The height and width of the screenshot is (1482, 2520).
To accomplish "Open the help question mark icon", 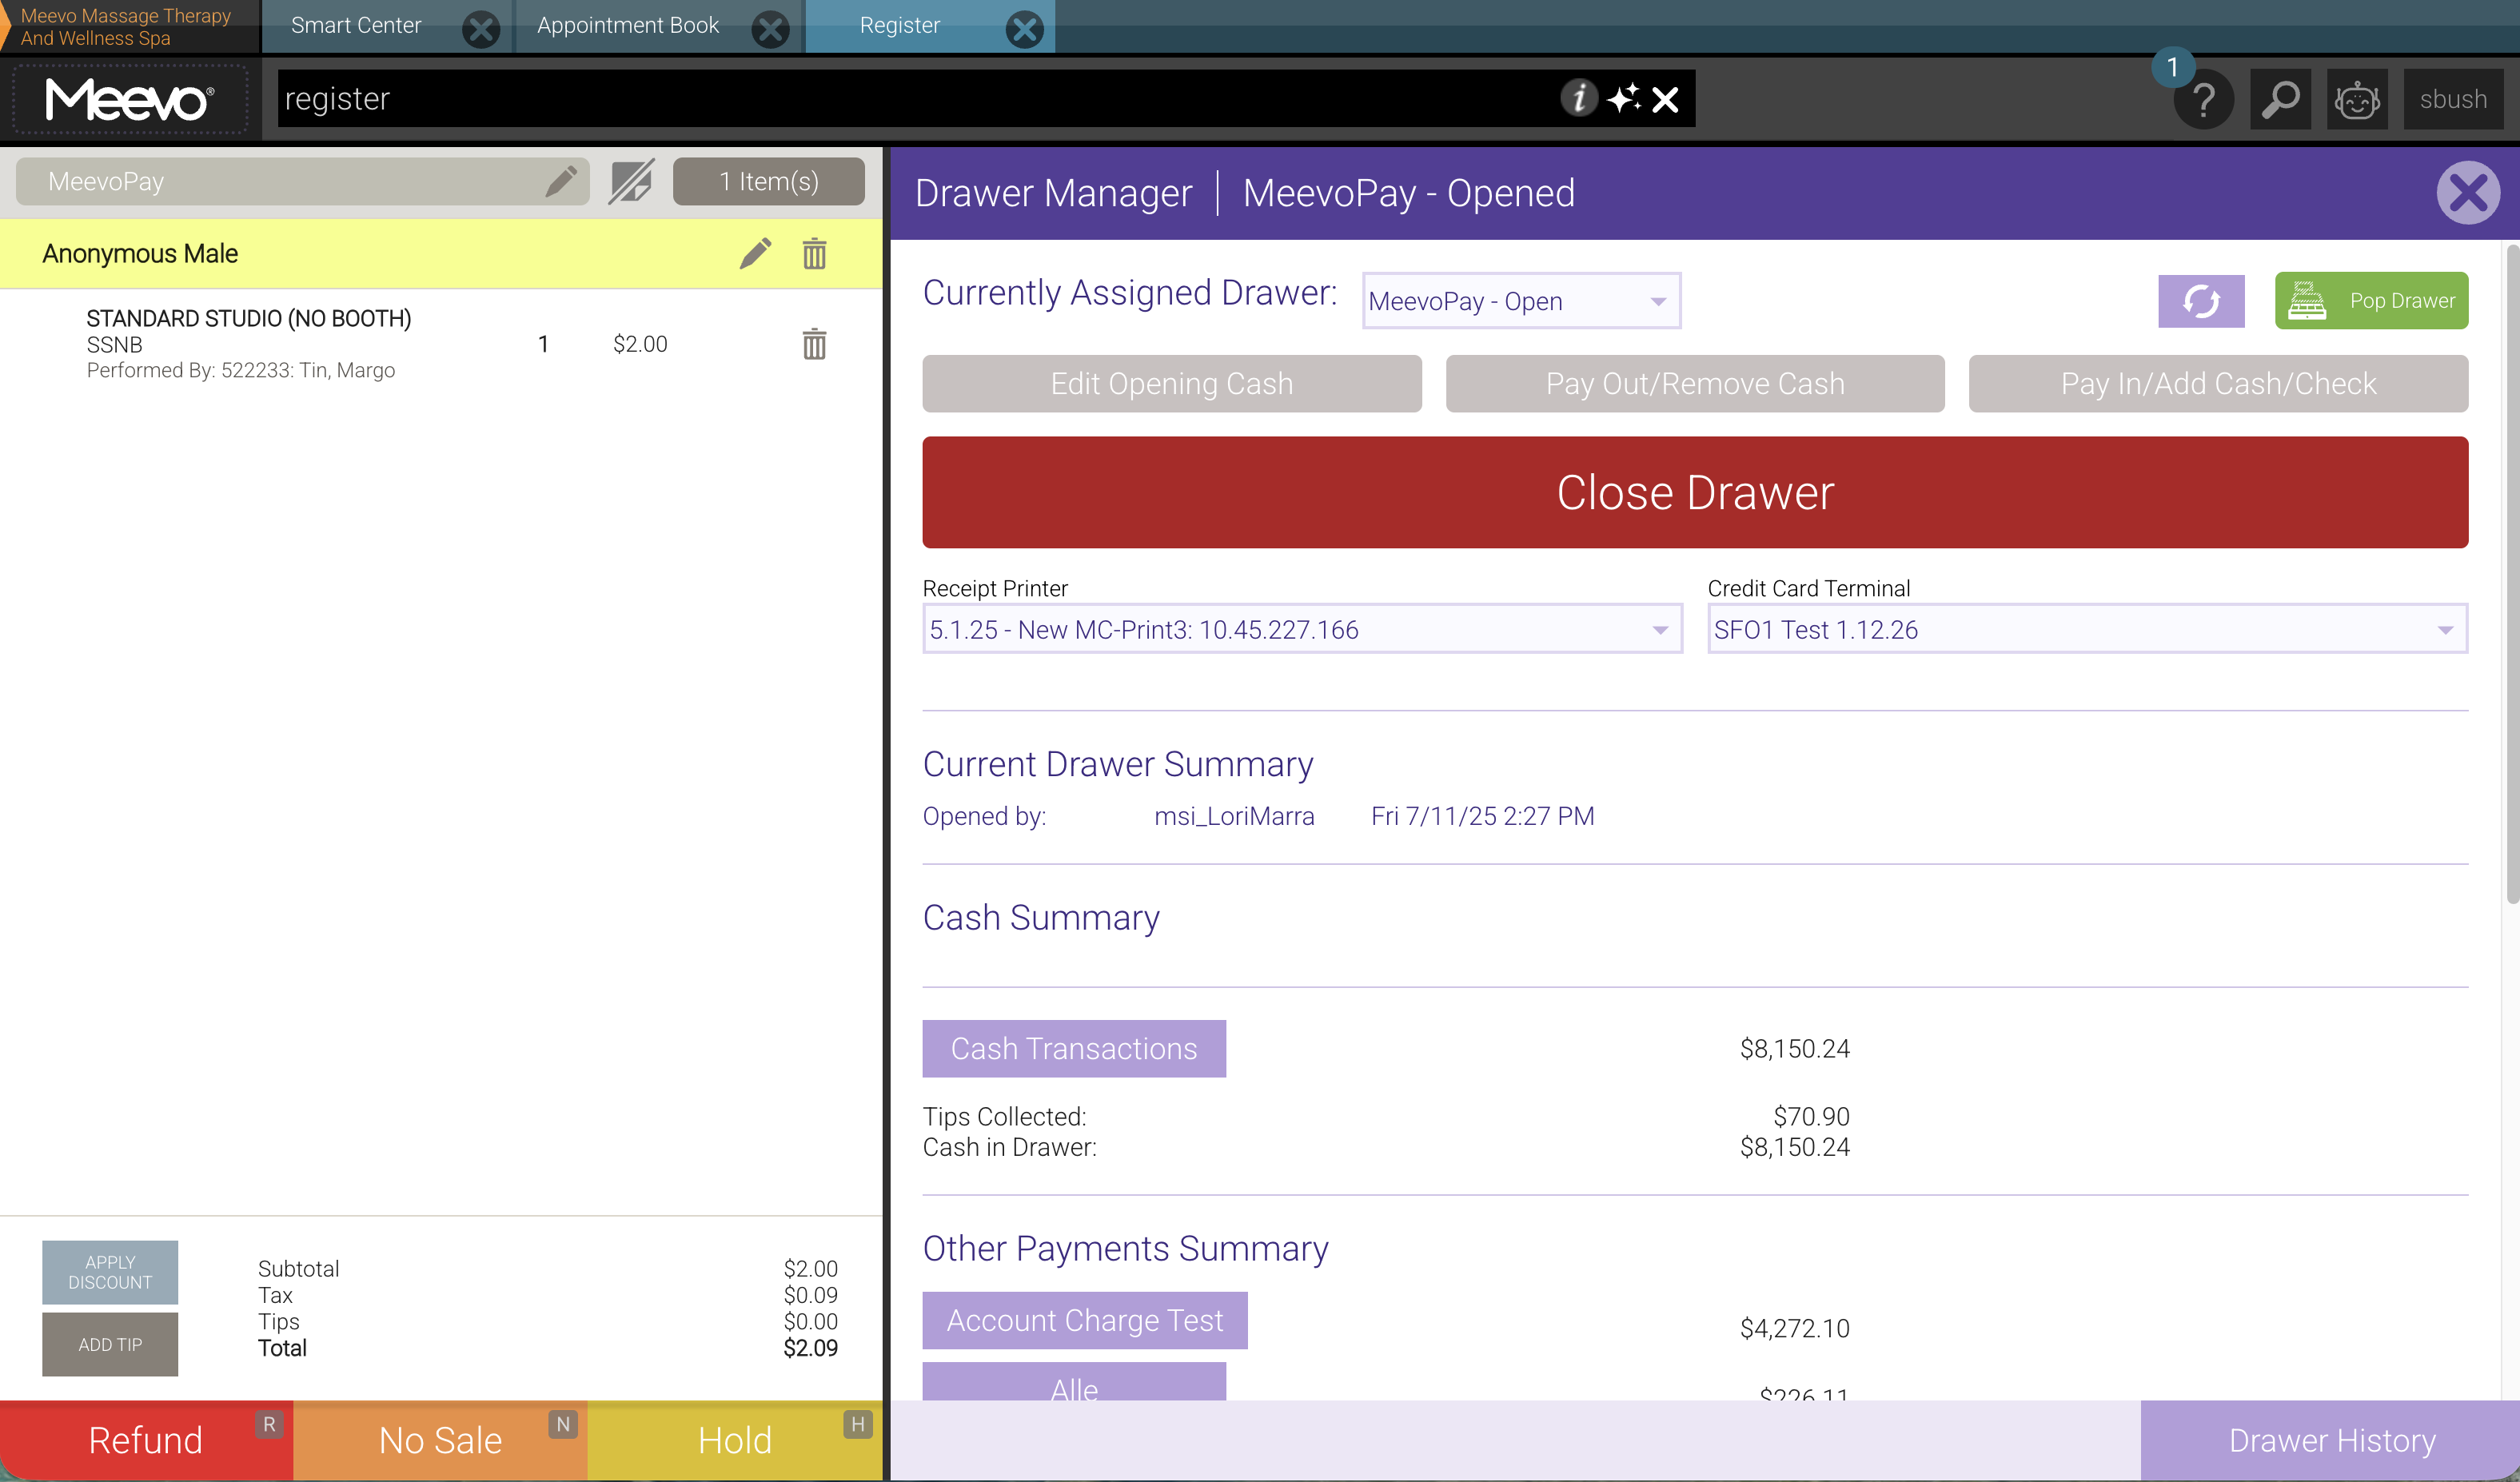I will coord(2203,99).
